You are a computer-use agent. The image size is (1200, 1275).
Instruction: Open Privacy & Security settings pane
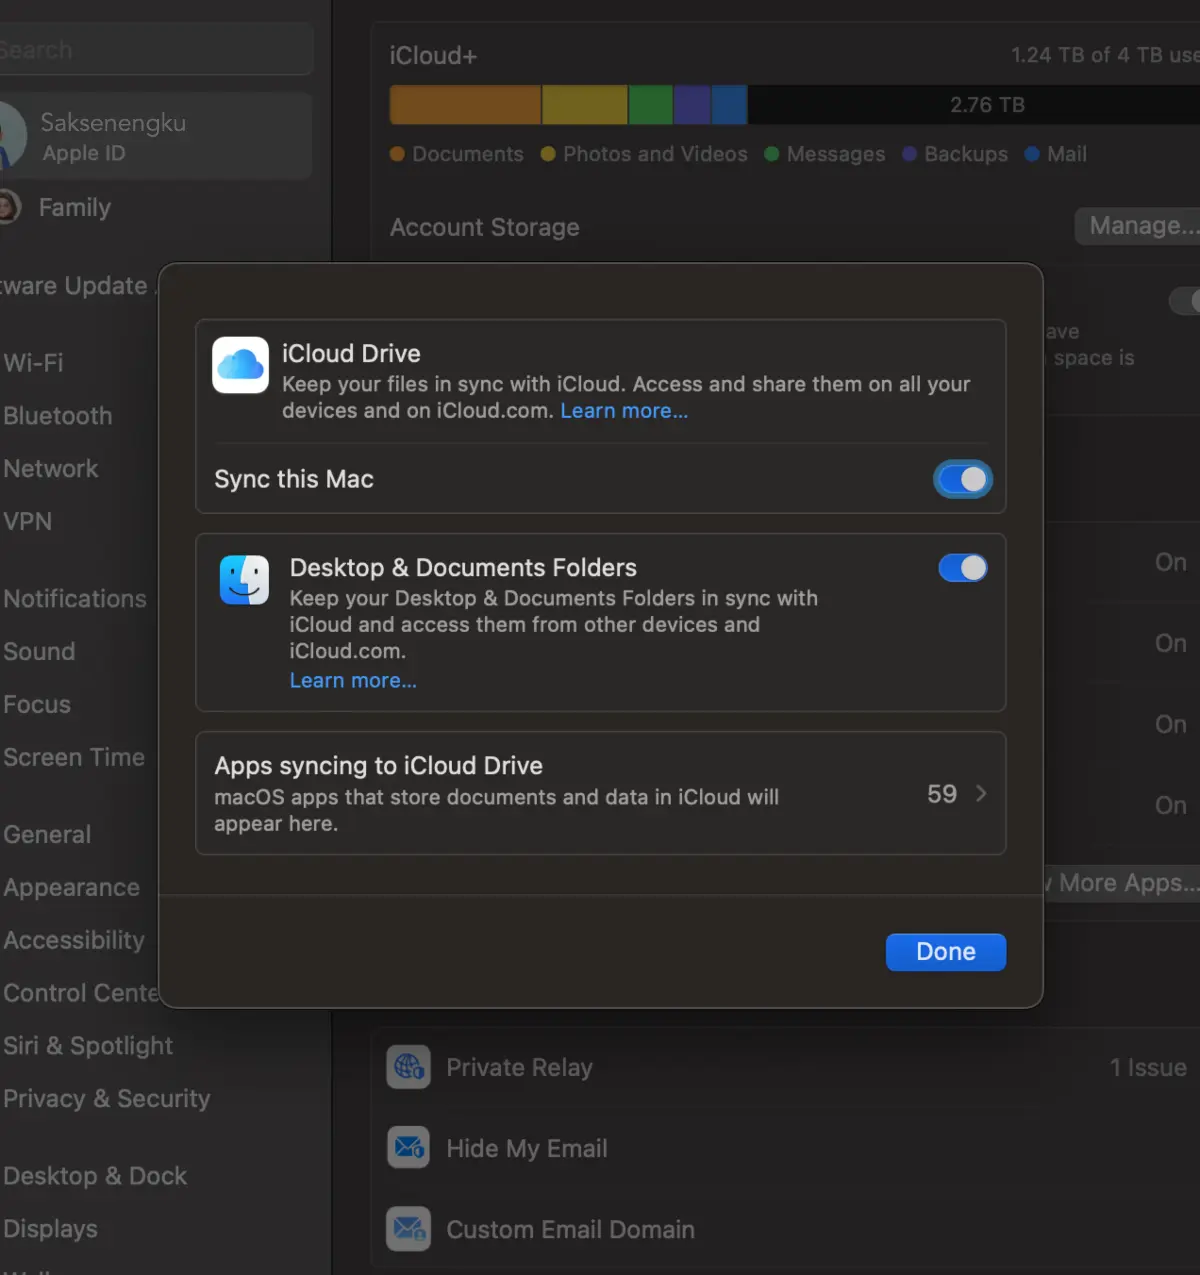pyautogui.click(x=107, y=1098)
